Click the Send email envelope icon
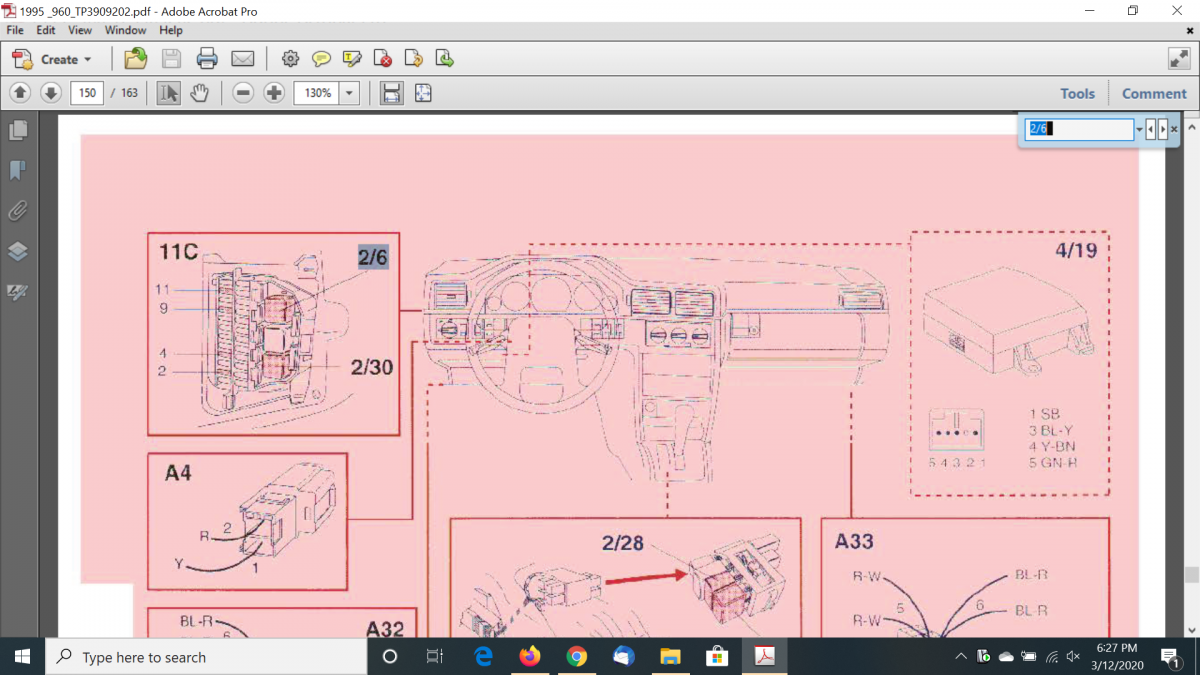The height and width of the screenshot is (675, 1200). pyautogui.click(x=242, y=59)
